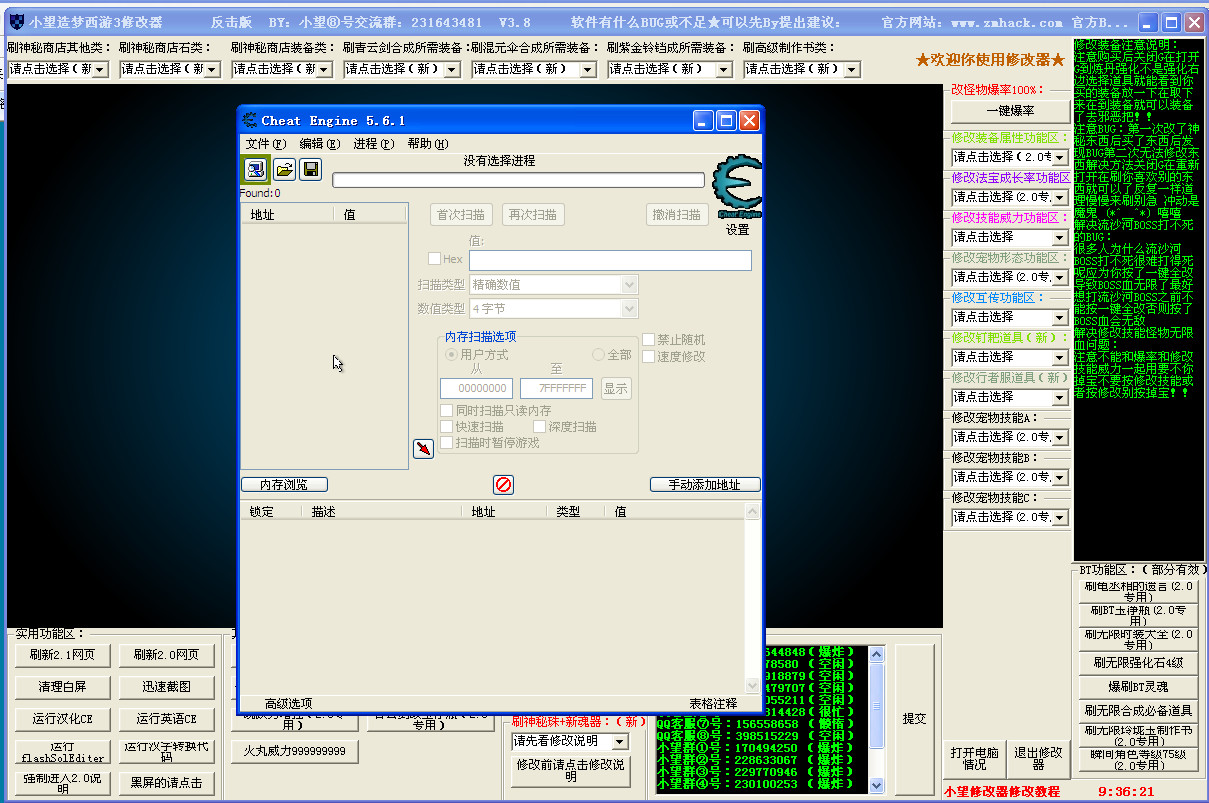This screenshot has width=1209, height=803.
Task: Click the 显示 button
Action: click(616, 389)
